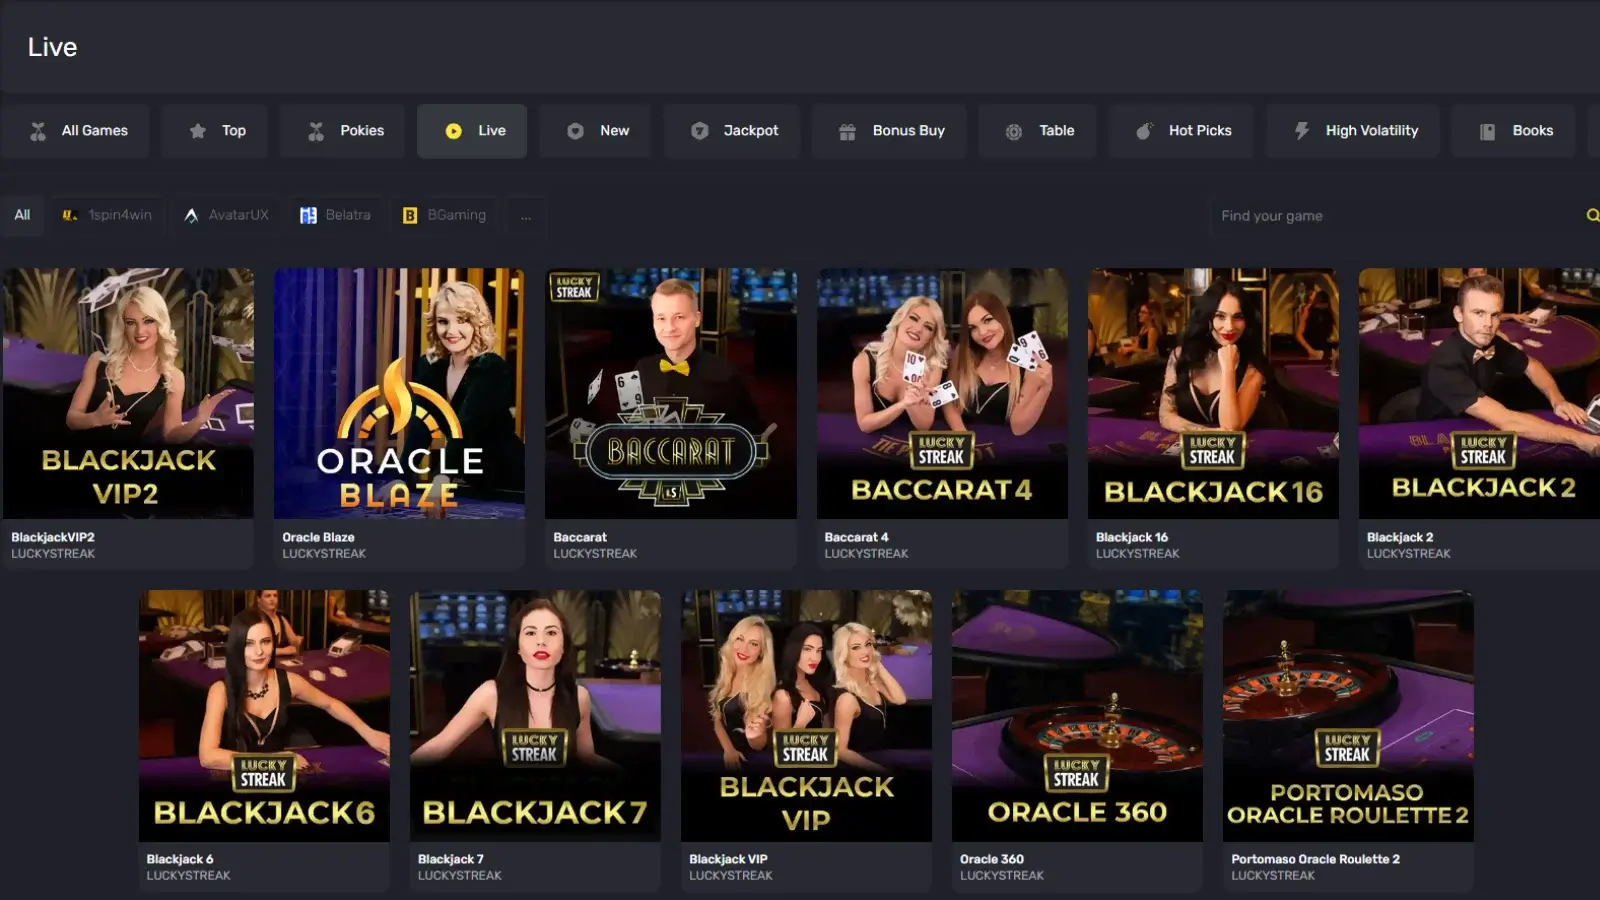1600x900 pixels.
Task: Switch to the All Games tab
Action: (x=75, y=131)
